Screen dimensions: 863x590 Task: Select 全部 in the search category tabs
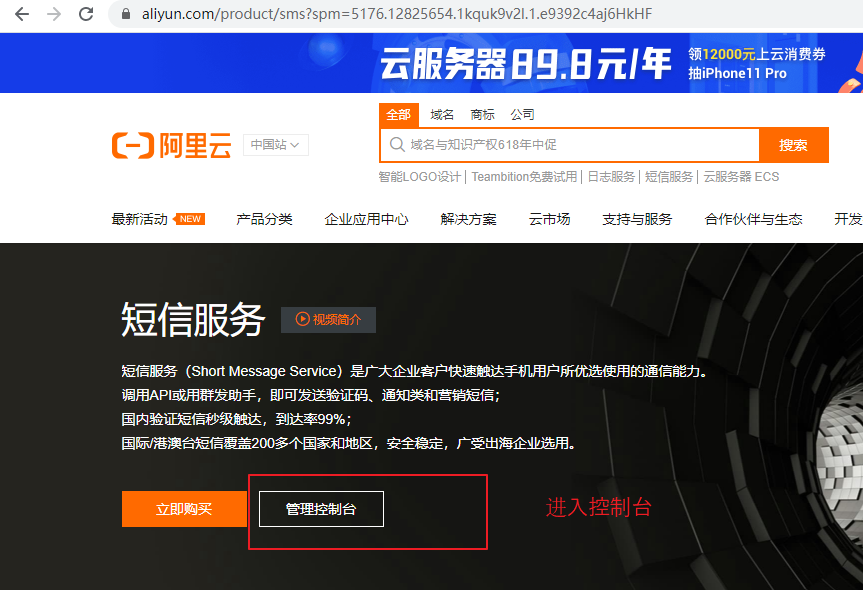pos(399,114)
